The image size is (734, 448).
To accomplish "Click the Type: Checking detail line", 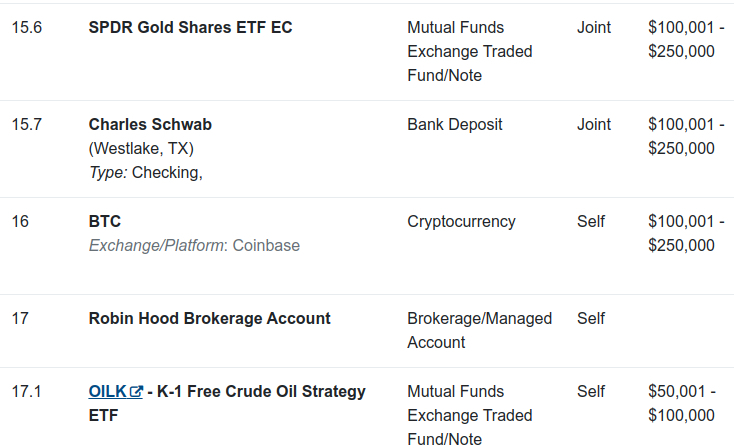I will pos(146,173).
